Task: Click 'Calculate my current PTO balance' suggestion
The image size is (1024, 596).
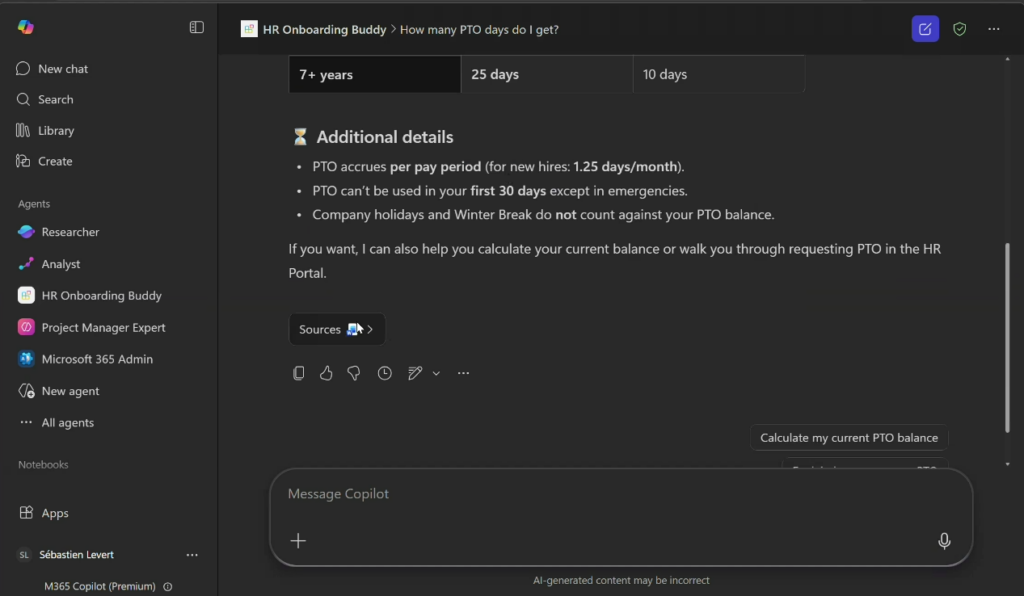Action: point(849,438)
